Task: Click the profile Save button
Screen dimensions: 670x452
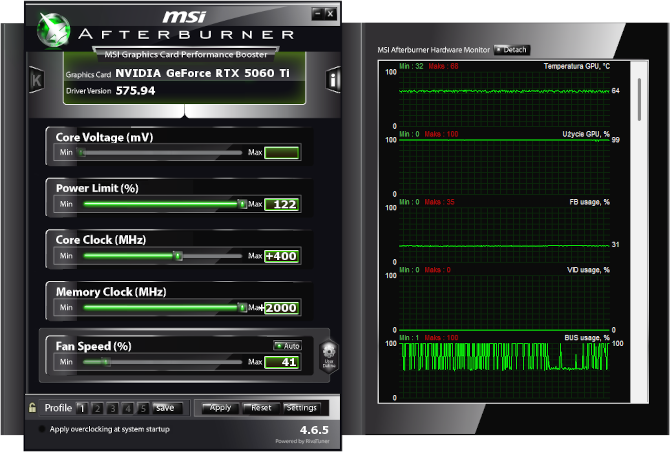Action: click(167, 408)
